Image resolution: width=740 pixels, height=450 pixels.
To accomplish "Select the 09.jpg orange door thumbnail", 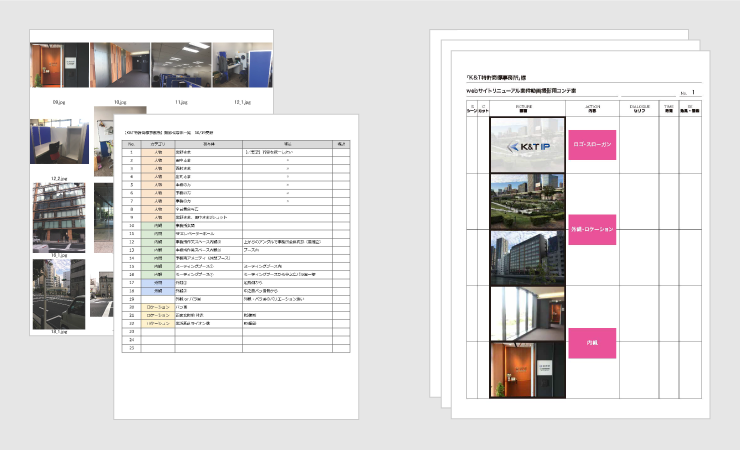I will point(59,65).
